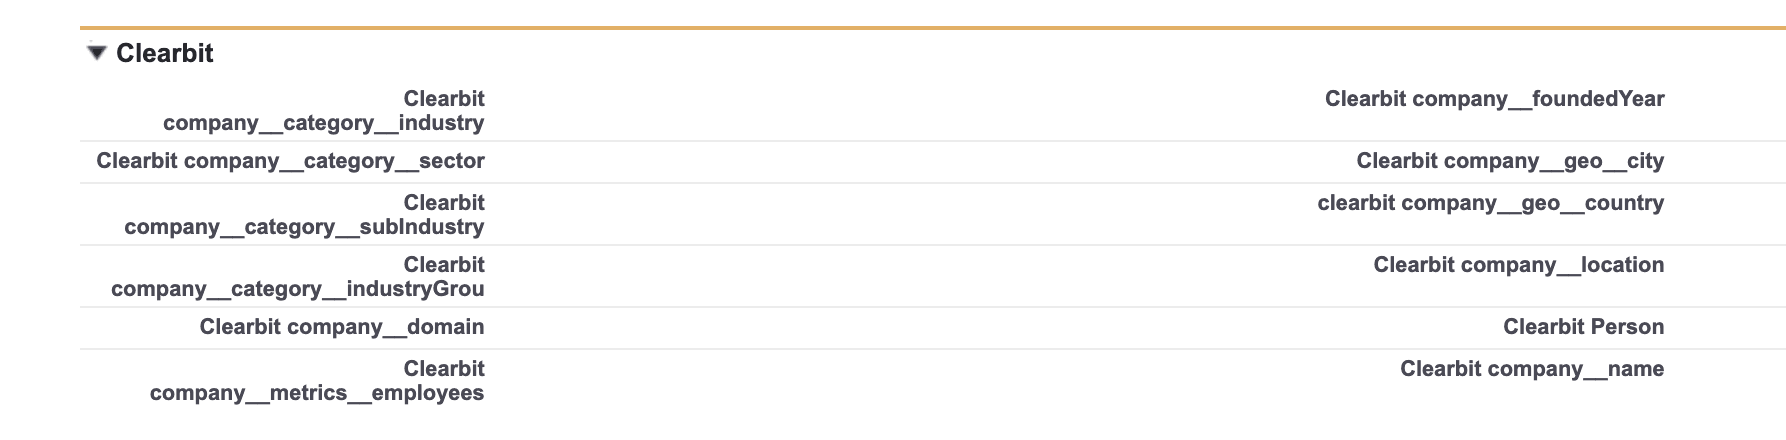
Task: Select the Clearbit company__category__subIndustry label
Action: click(x=304, y=215)
